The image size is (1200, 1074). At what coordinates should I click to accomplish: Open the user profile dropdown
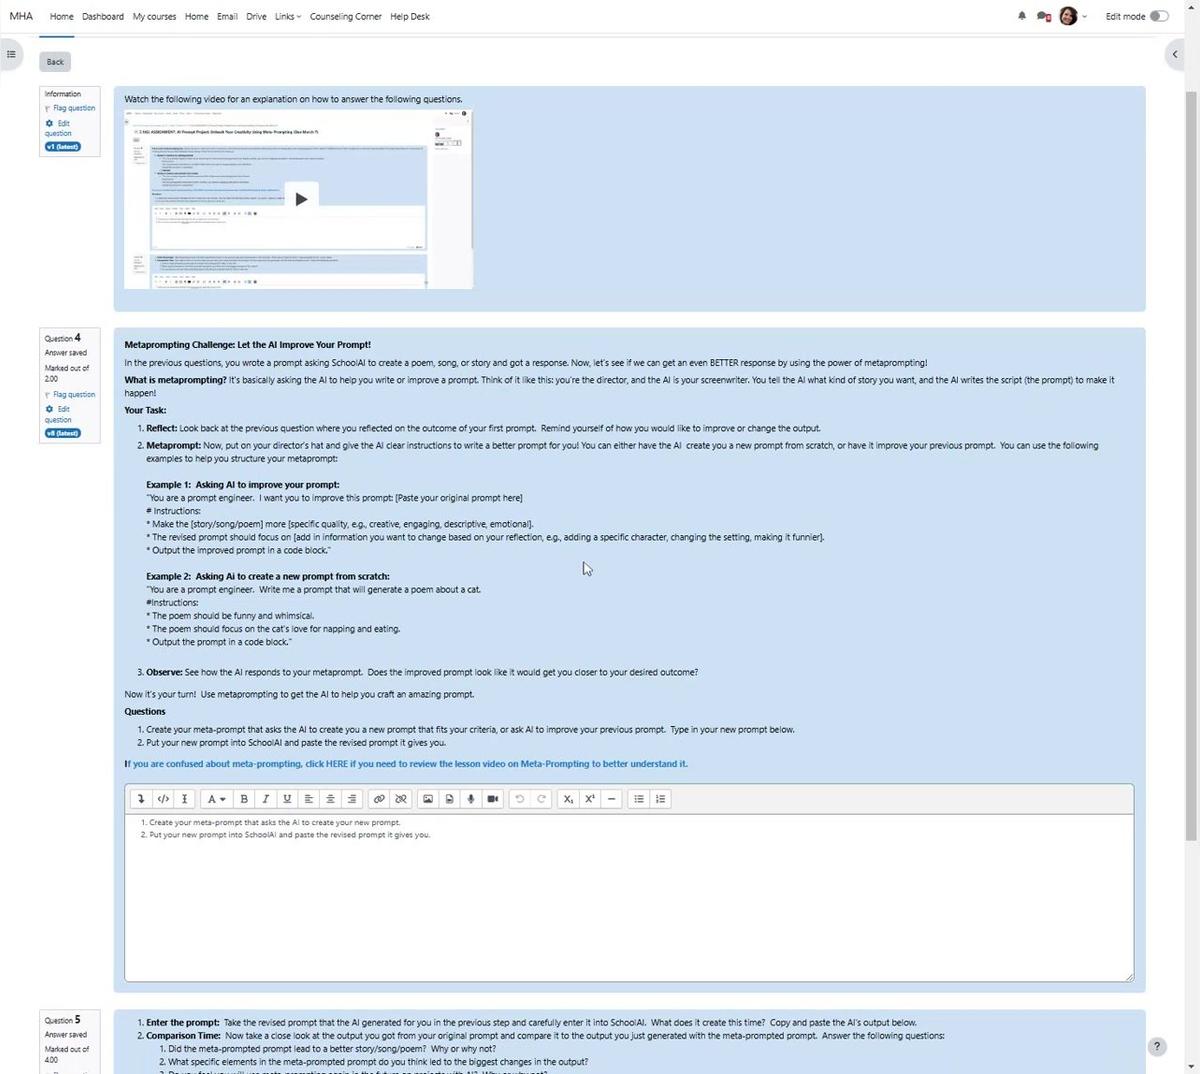pos(1068,16)
